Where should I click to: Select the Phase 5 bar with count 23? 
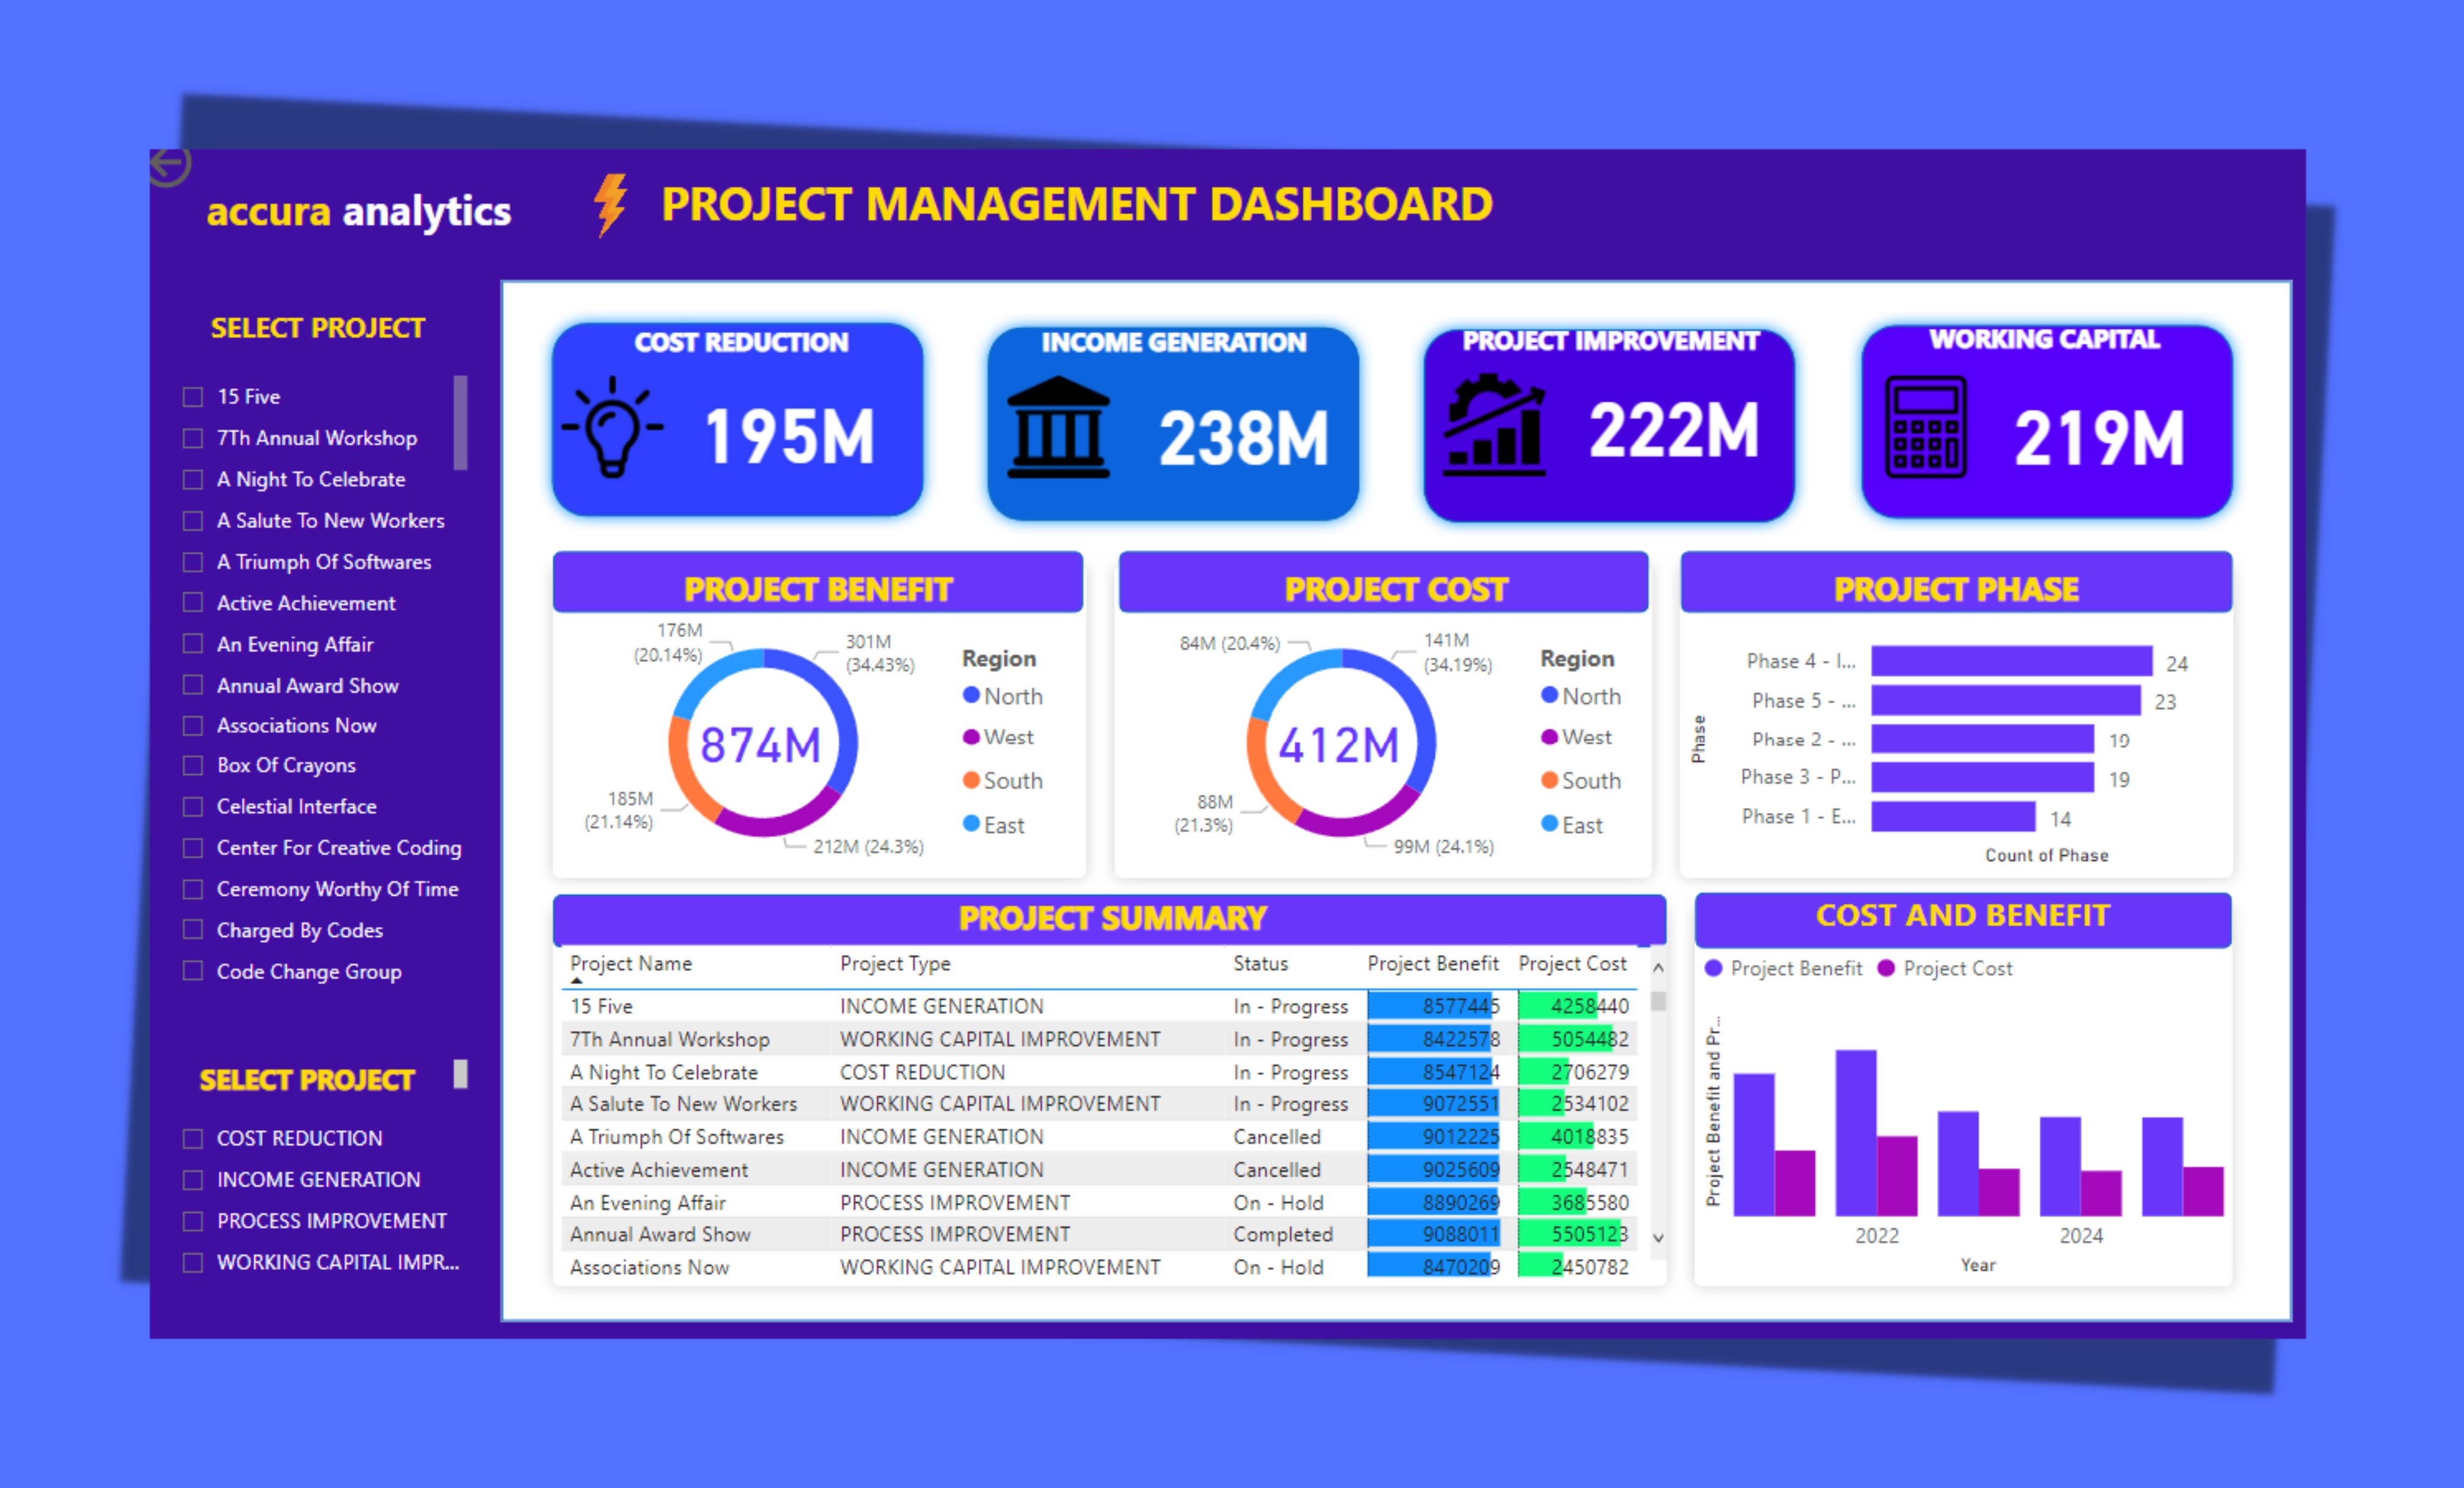pos(2006,700)
